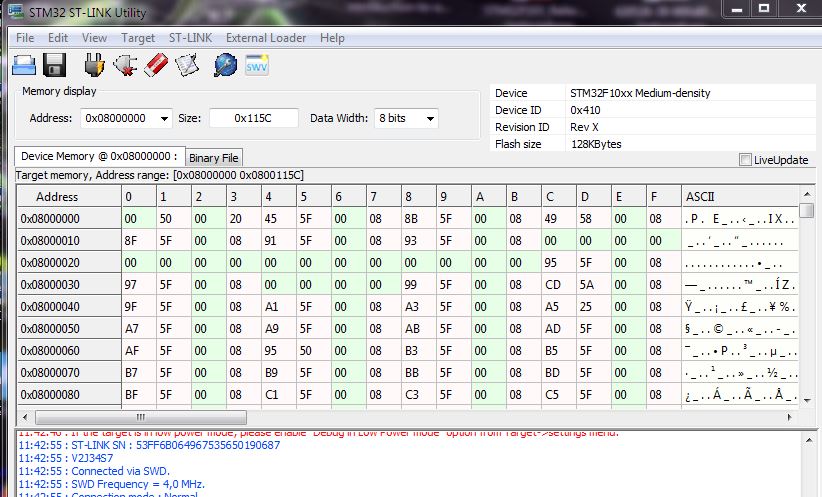Screen dimensions: 822x497
Task: Click the Size input field 0x115C
Action: point(254,118)
